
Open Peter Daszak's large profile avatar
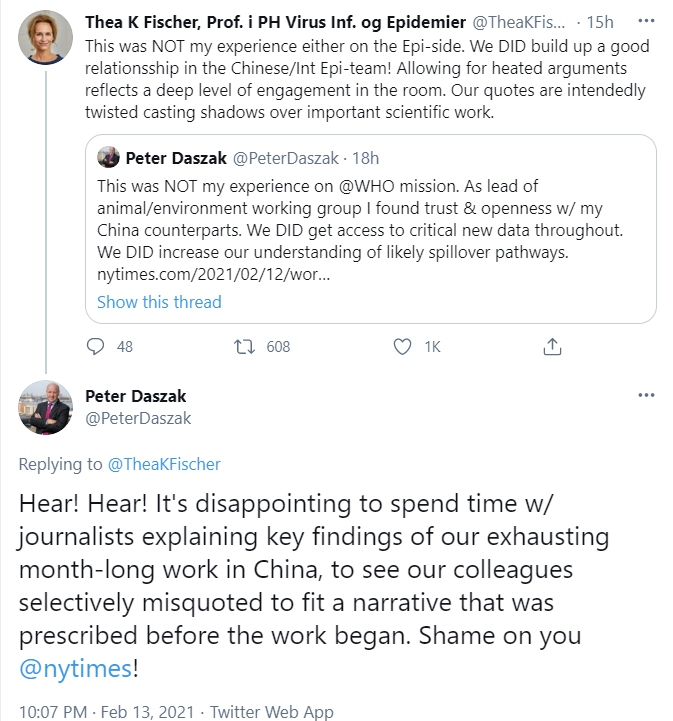coord(46,407)
